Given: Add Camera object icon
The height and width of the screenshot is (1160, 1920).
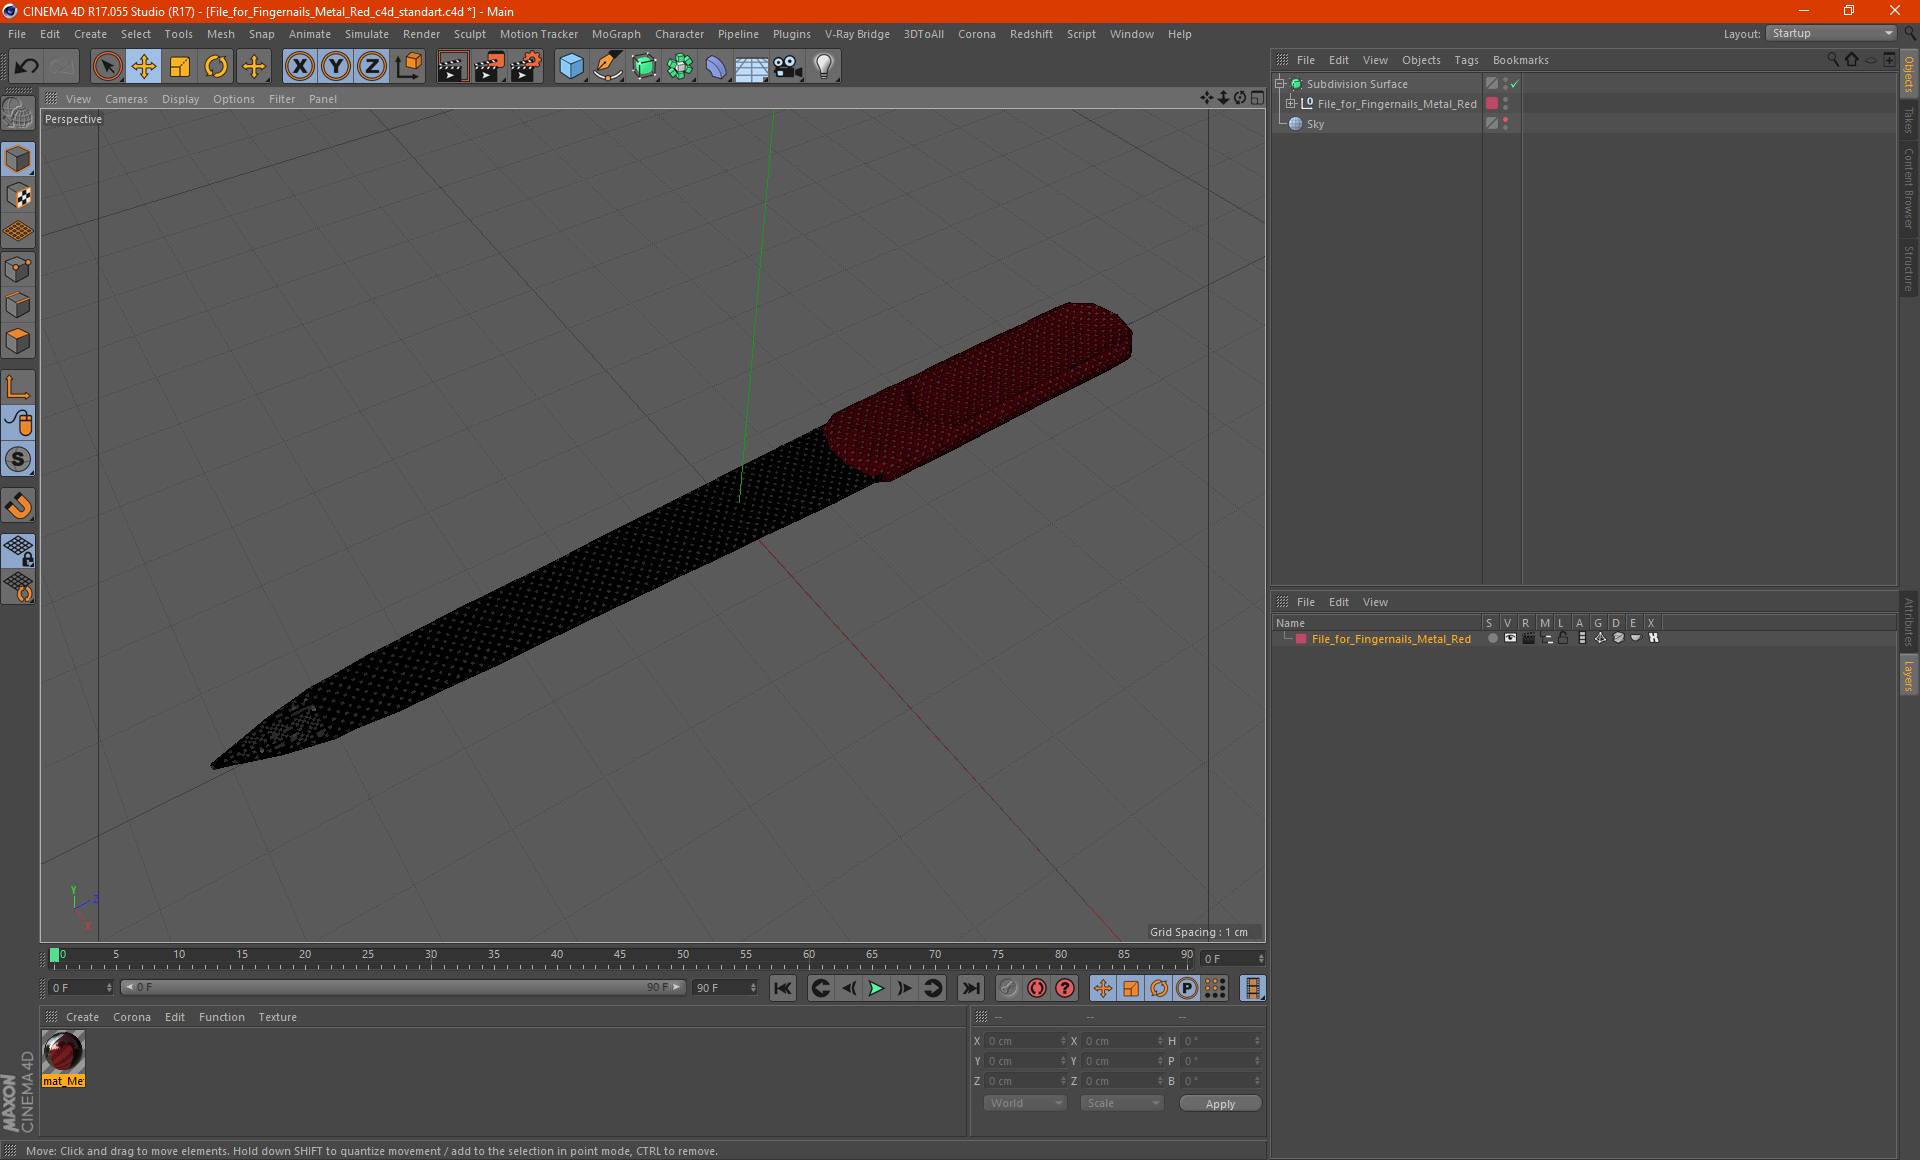Looking at the screenshot, I should pyautogui.click(x=788, y=67).
